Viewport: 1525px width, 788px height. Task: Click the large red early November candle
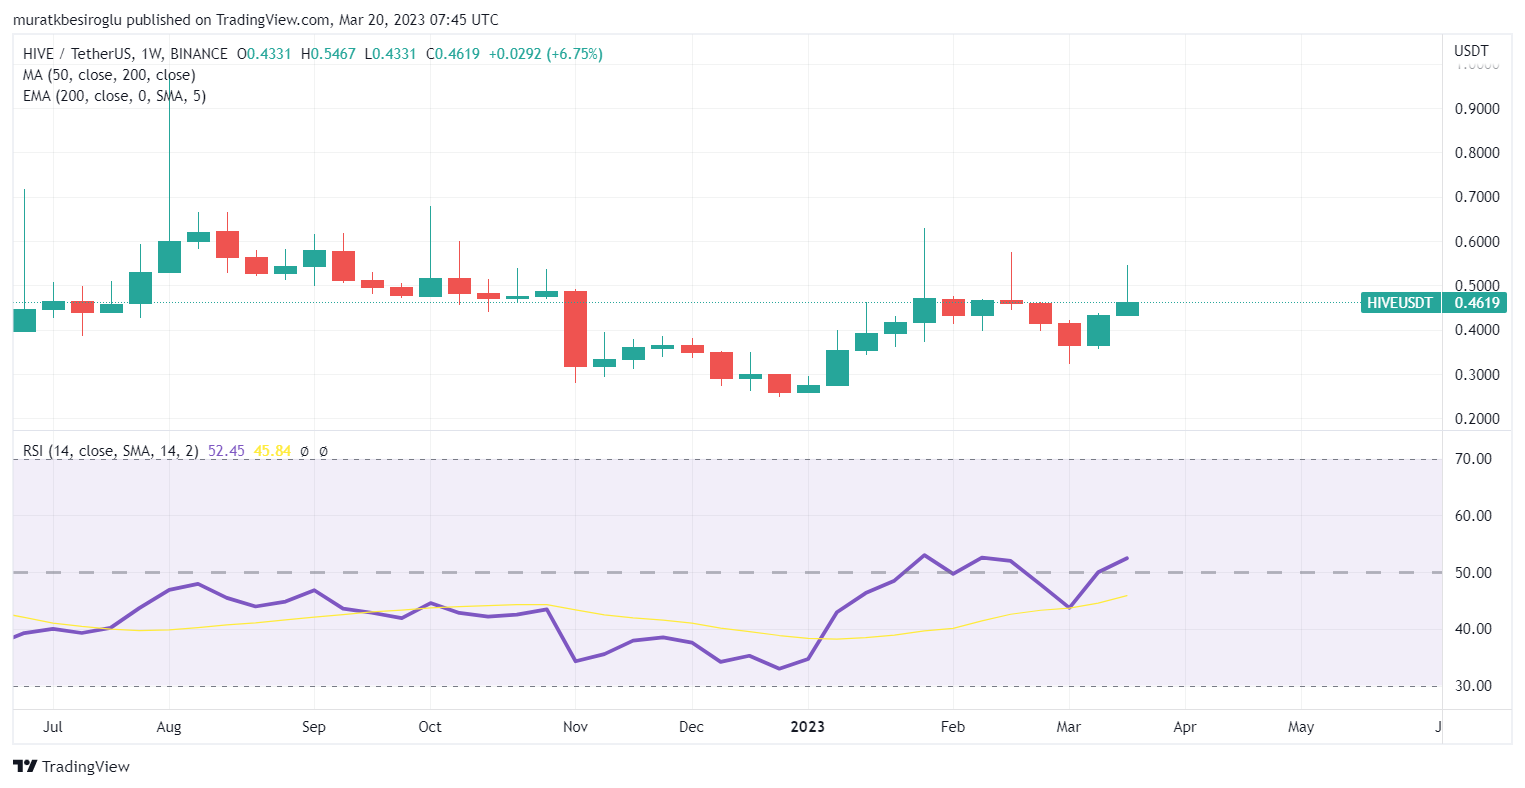tap(575, 329)
